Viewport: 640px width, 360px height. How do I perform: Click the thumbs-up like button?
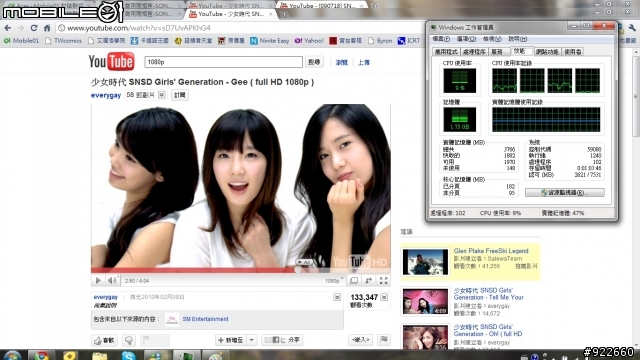104,340
